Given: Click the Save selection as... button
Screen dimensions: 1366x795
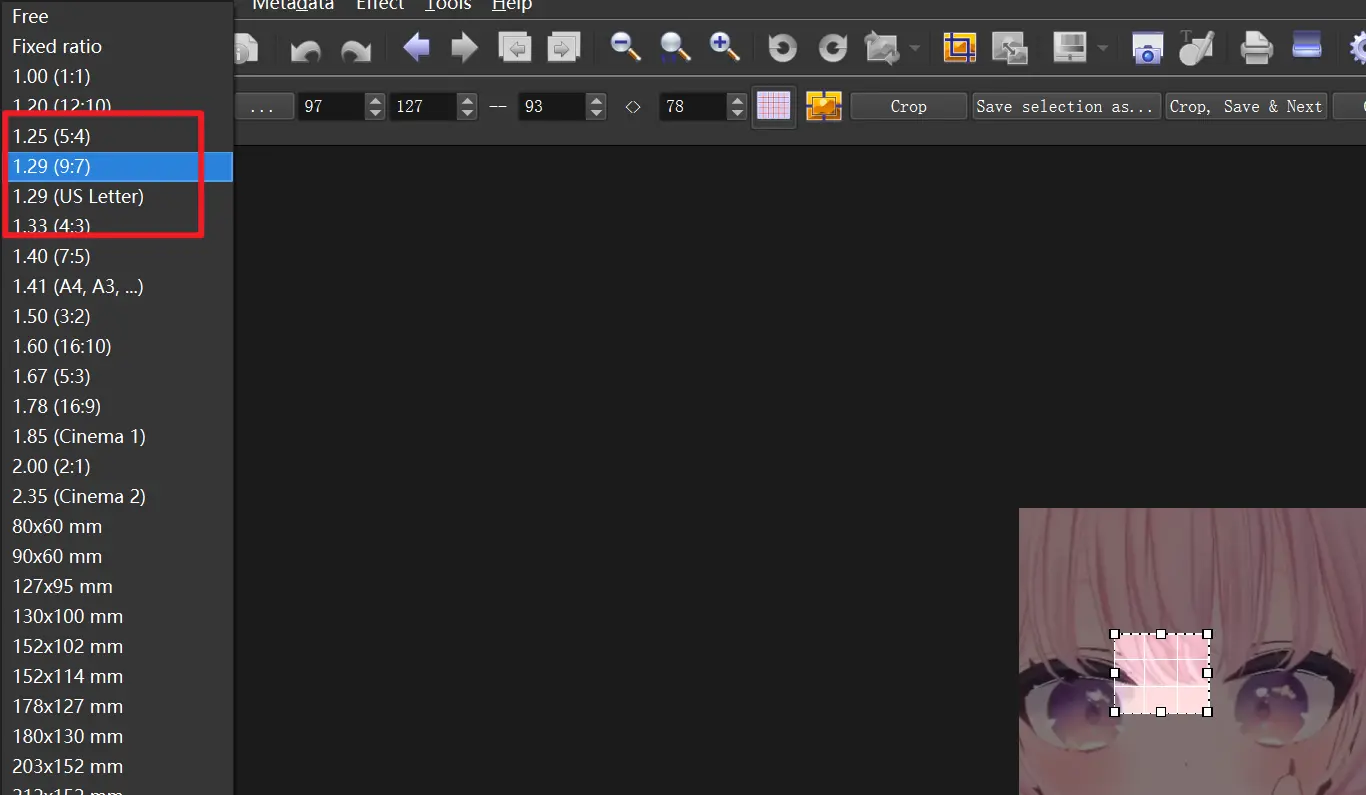Looking at the screenshot, I should point(1065,106).
